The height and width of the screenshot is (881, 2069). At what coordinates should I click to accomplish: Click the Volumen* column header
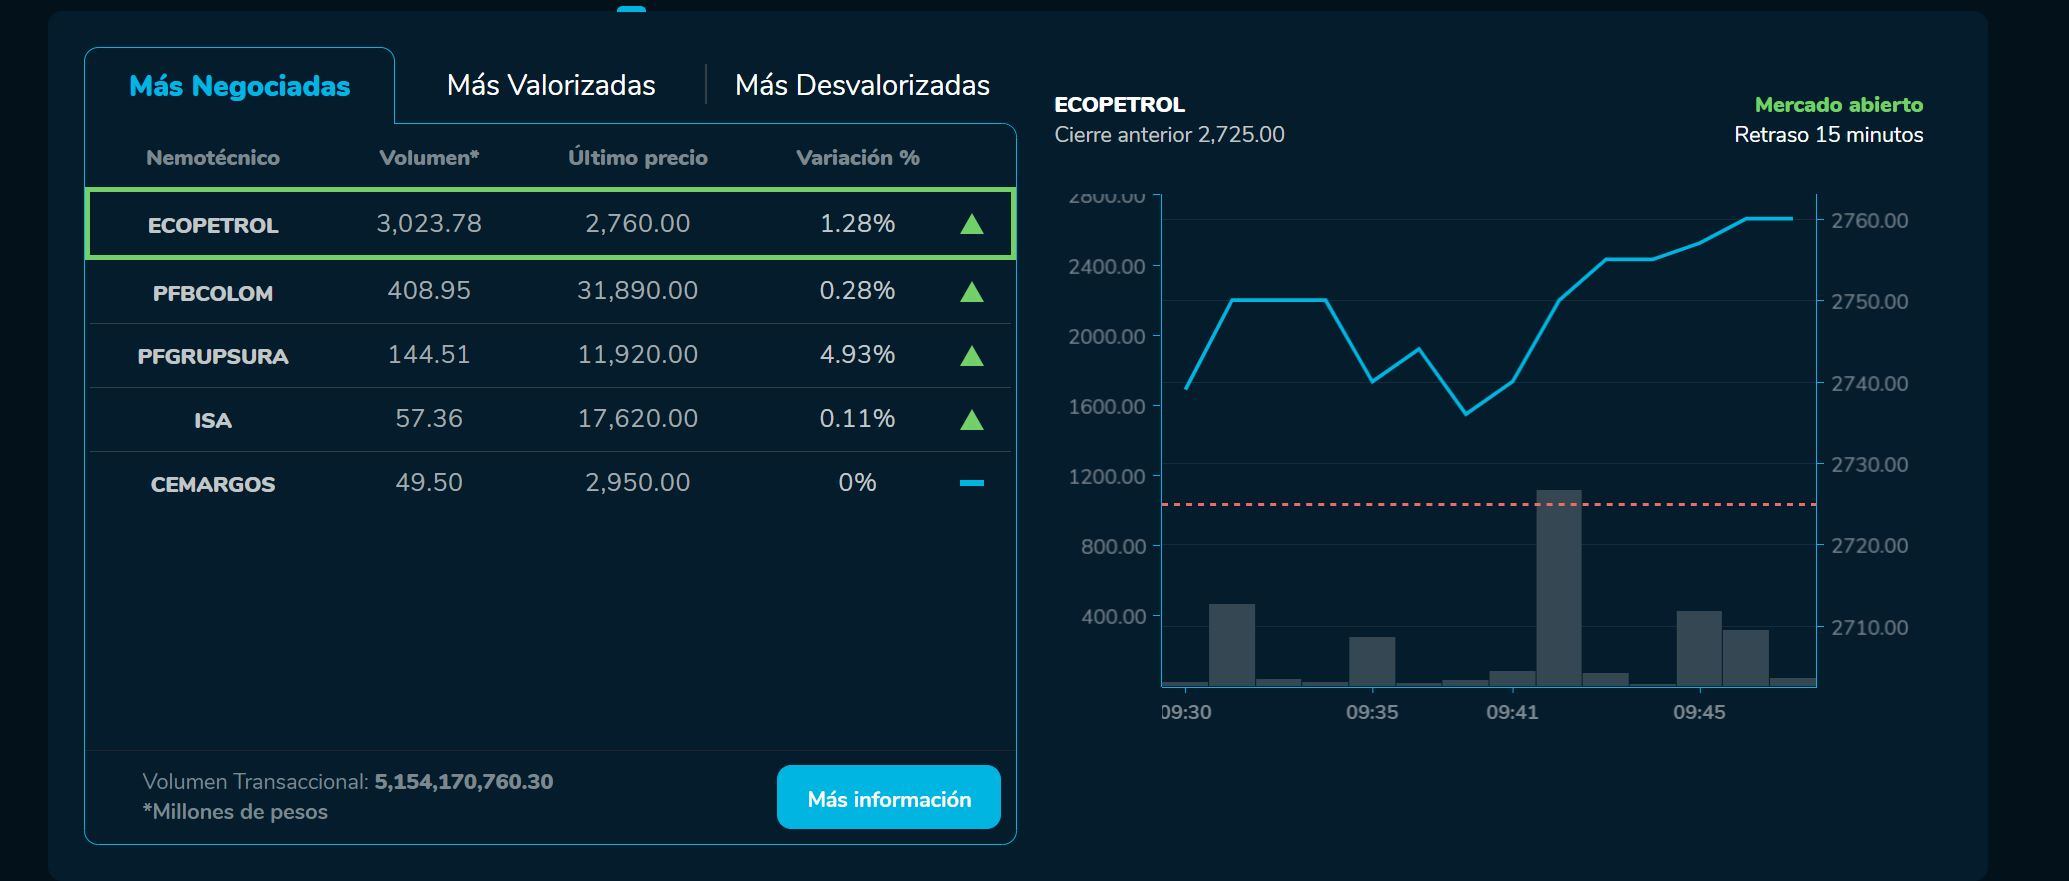tap(429, 158)
